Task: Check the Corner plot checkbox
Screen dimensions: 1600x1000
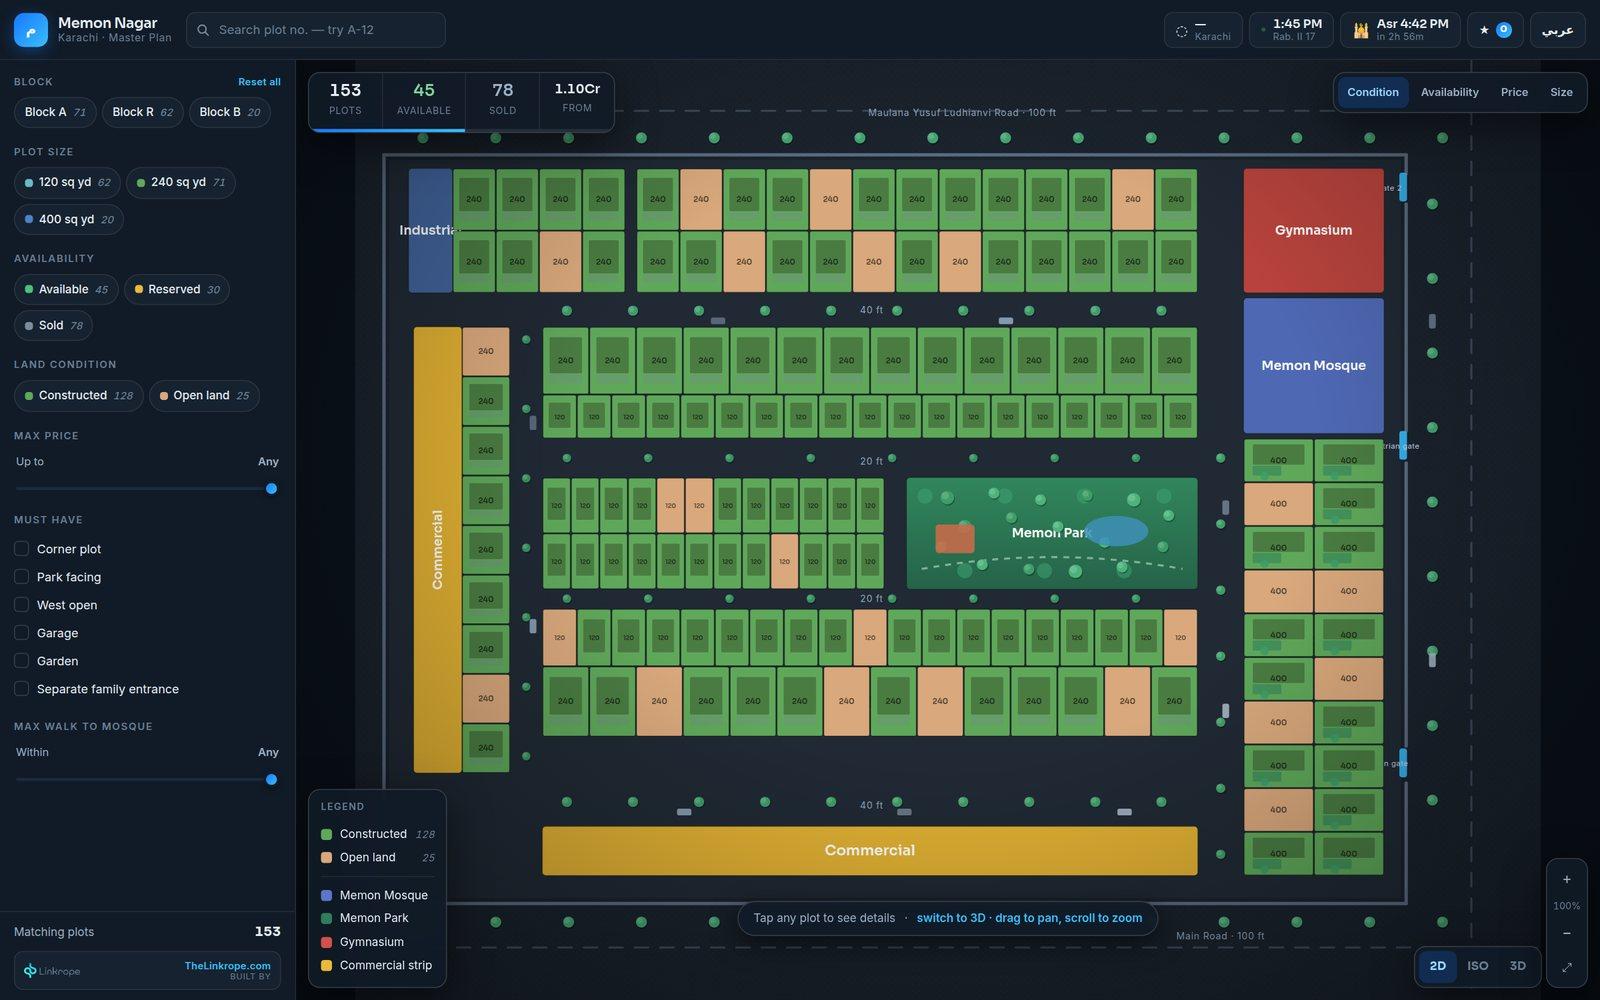Action: (21, 548)
